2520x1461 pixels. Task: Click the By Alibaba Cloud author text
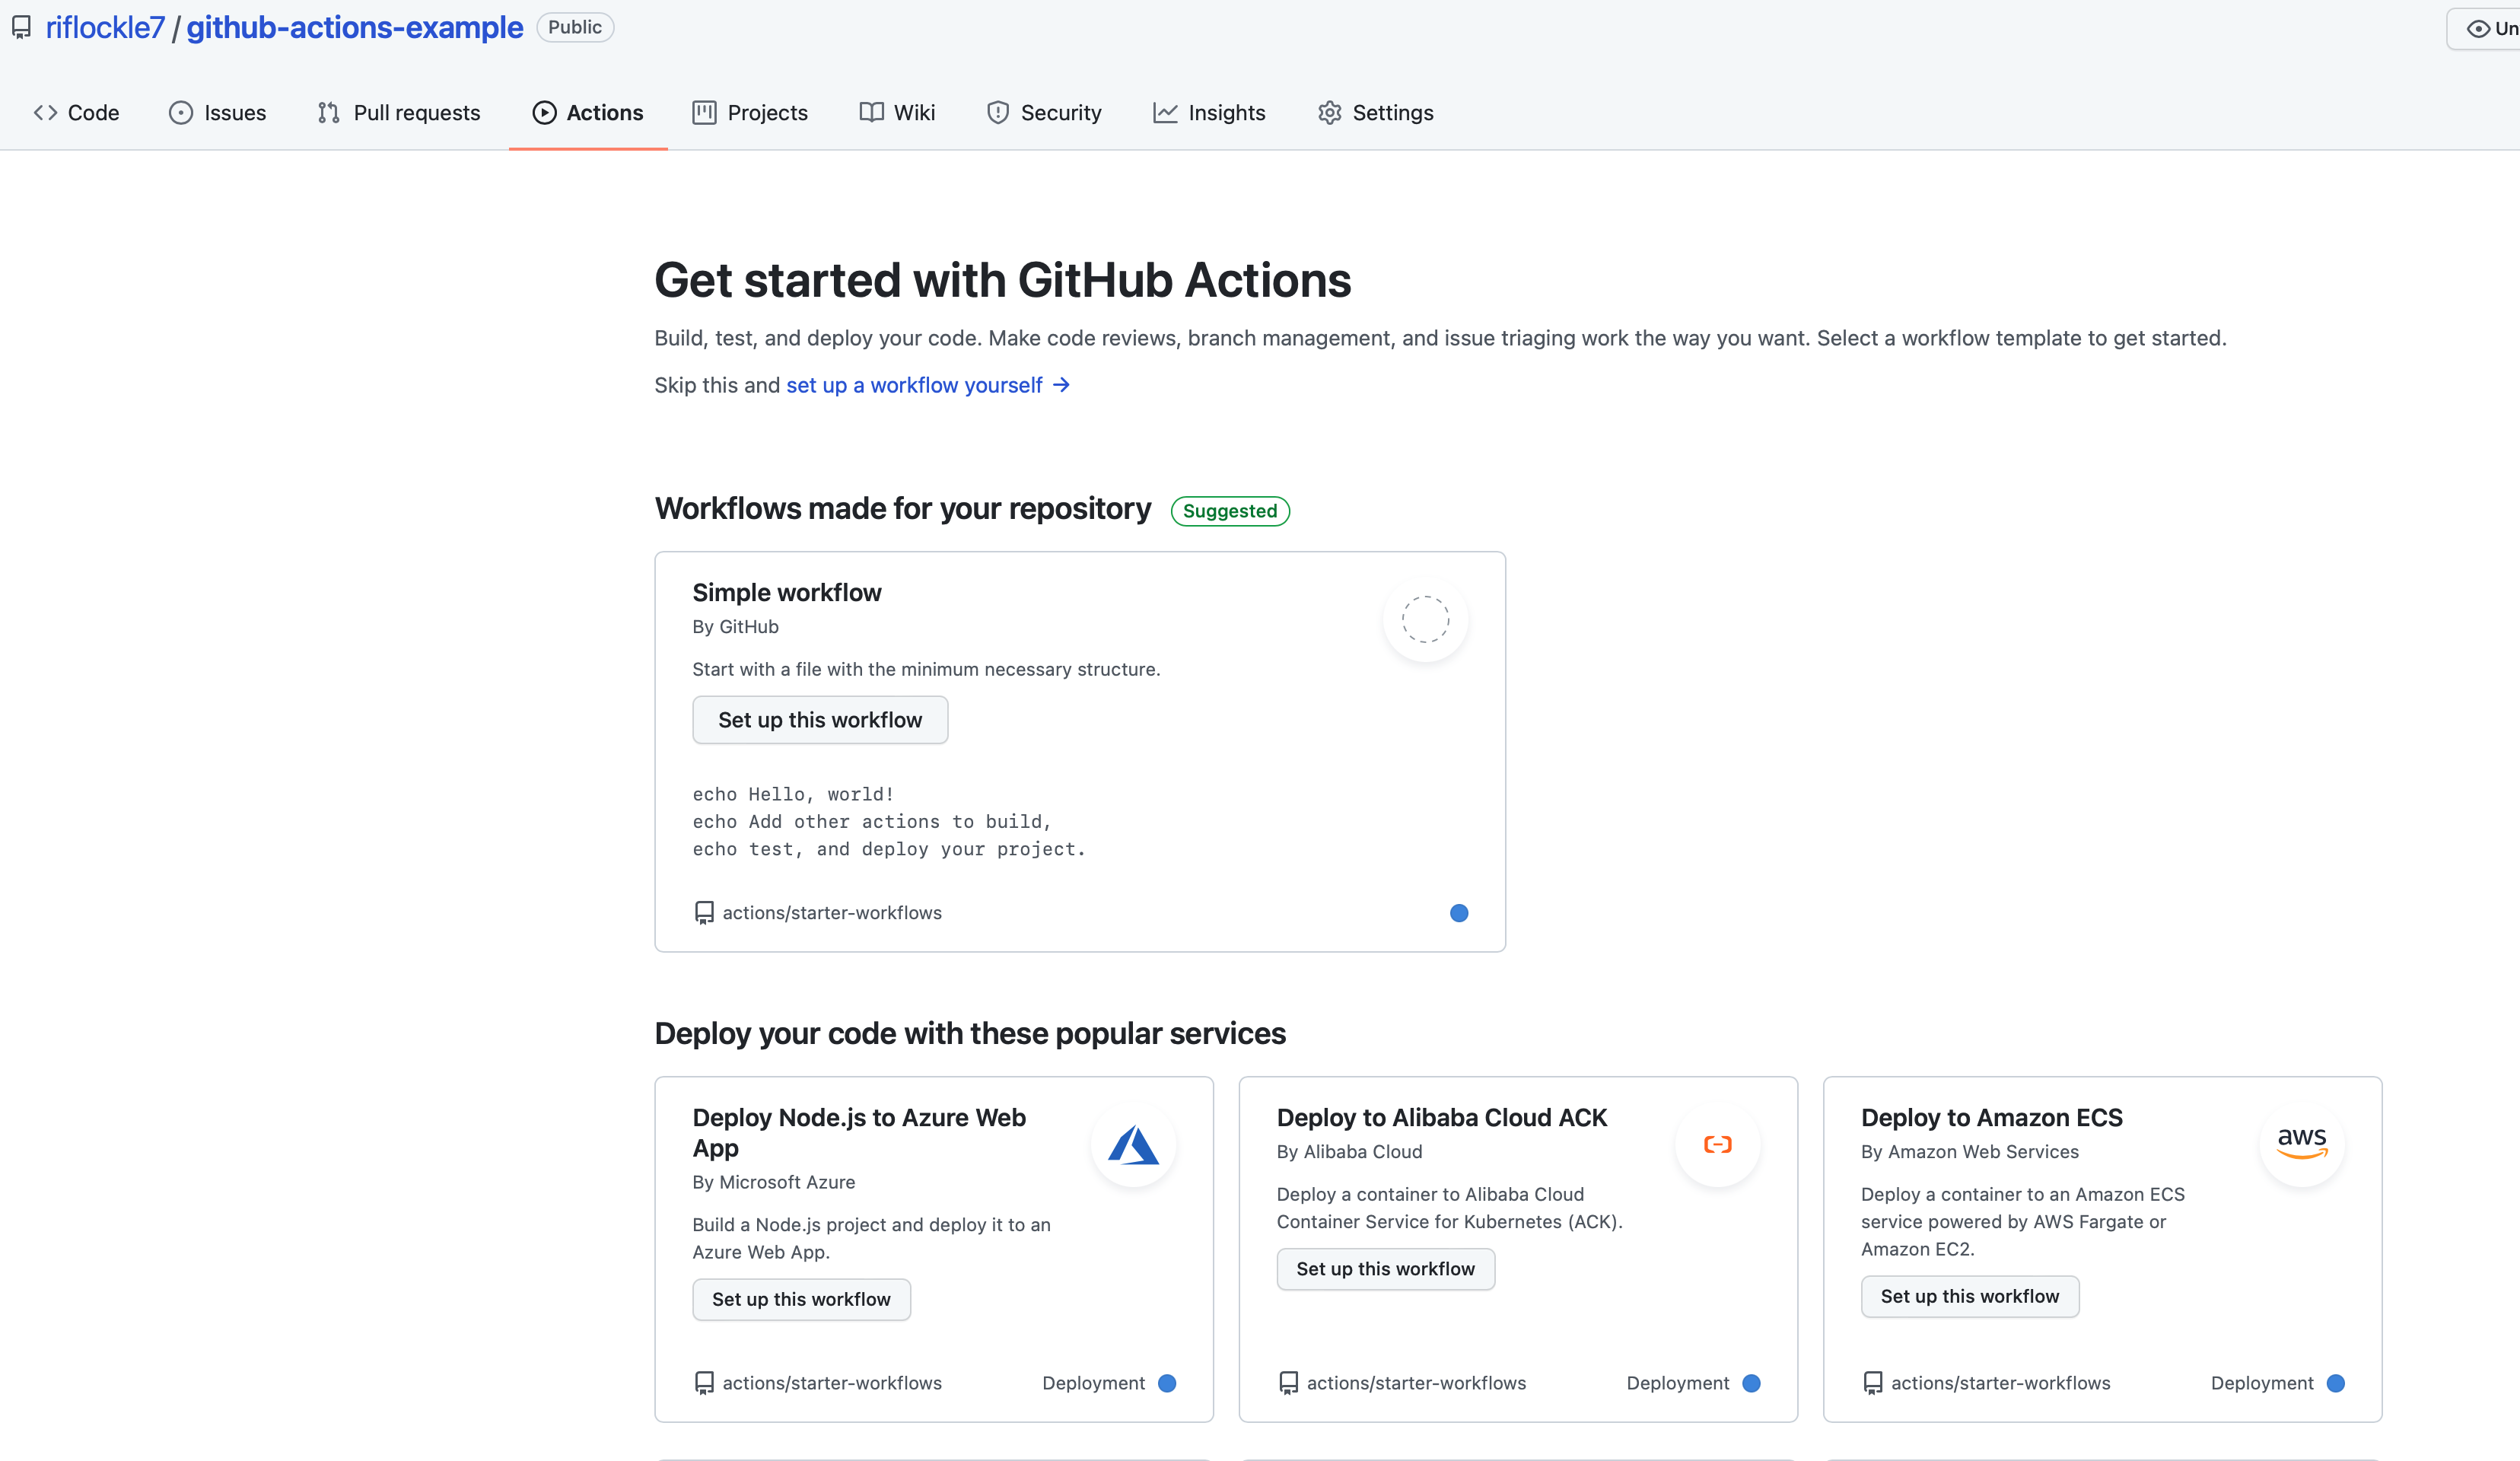pyautogui.click(x=1349, y=1152)
